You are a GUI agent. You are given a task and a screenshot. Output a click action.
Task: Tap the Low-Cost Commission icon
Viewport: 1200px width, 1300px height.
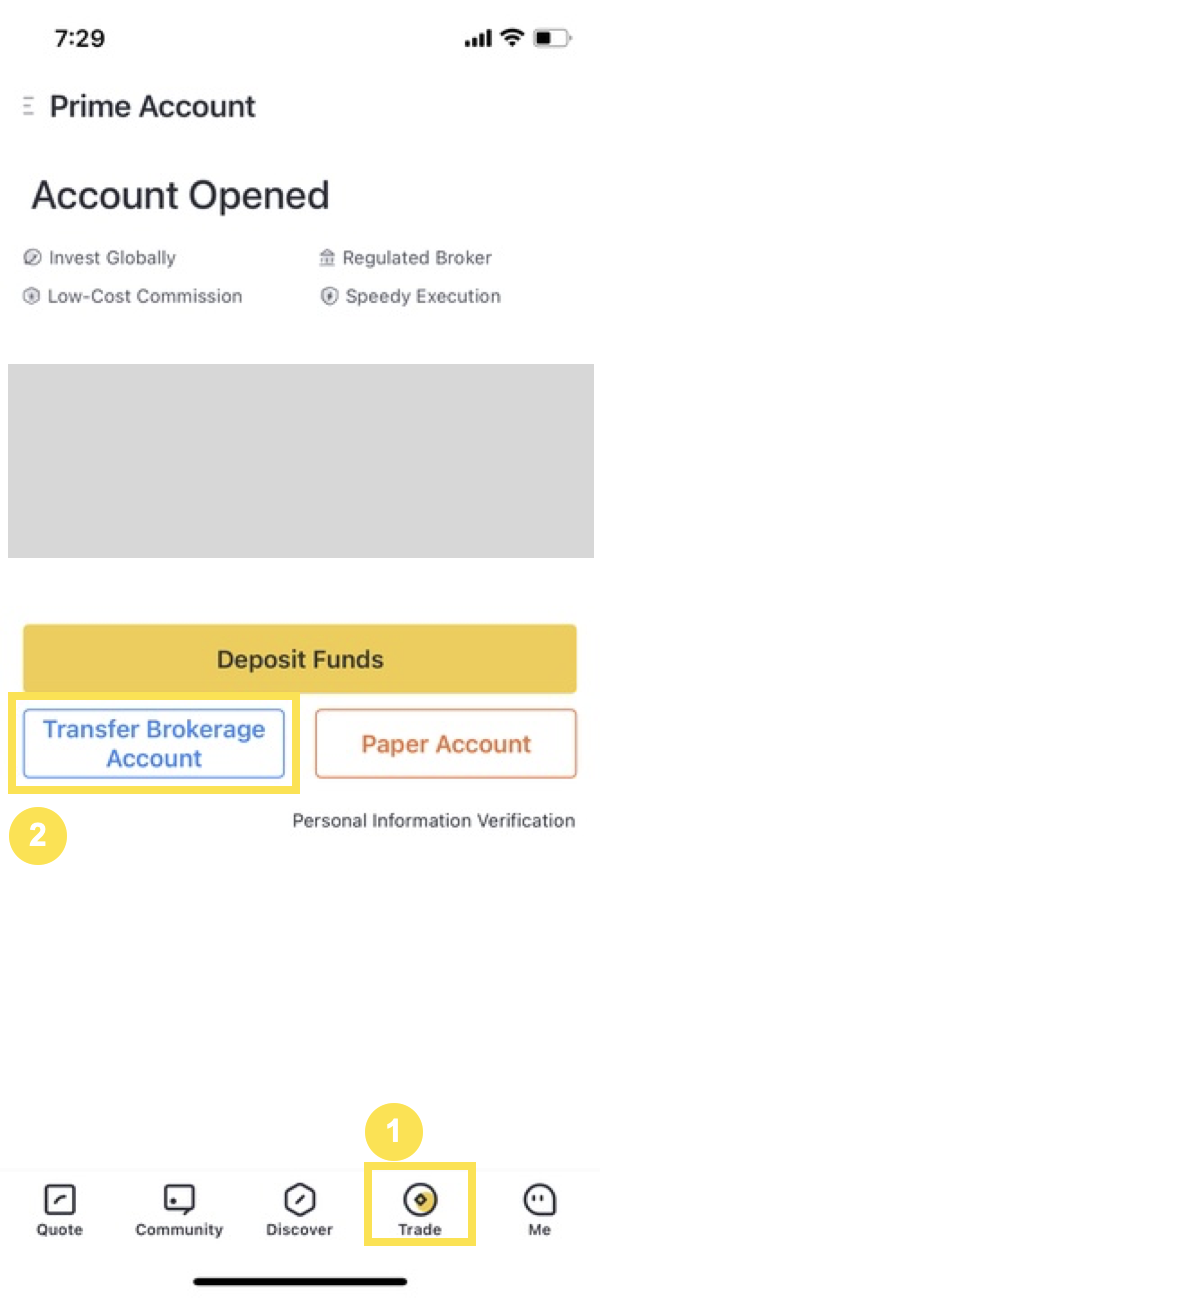[32, 297]
